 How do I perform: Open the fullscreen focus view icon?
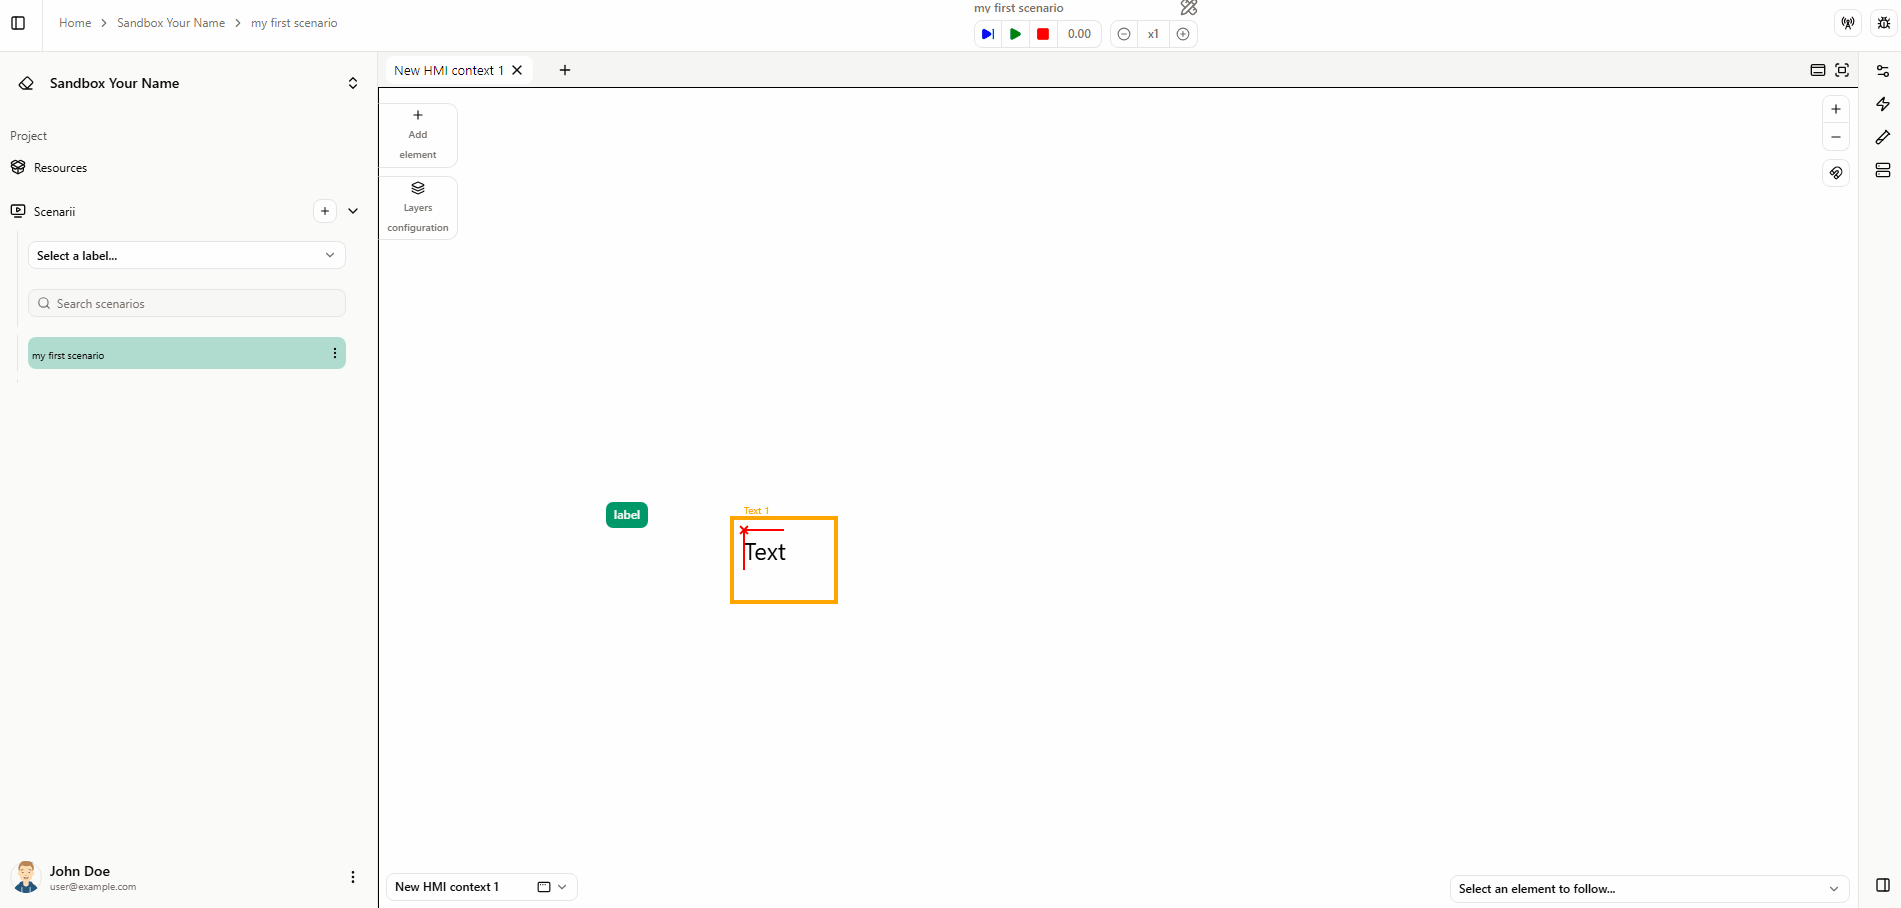tap(1842, 70)
